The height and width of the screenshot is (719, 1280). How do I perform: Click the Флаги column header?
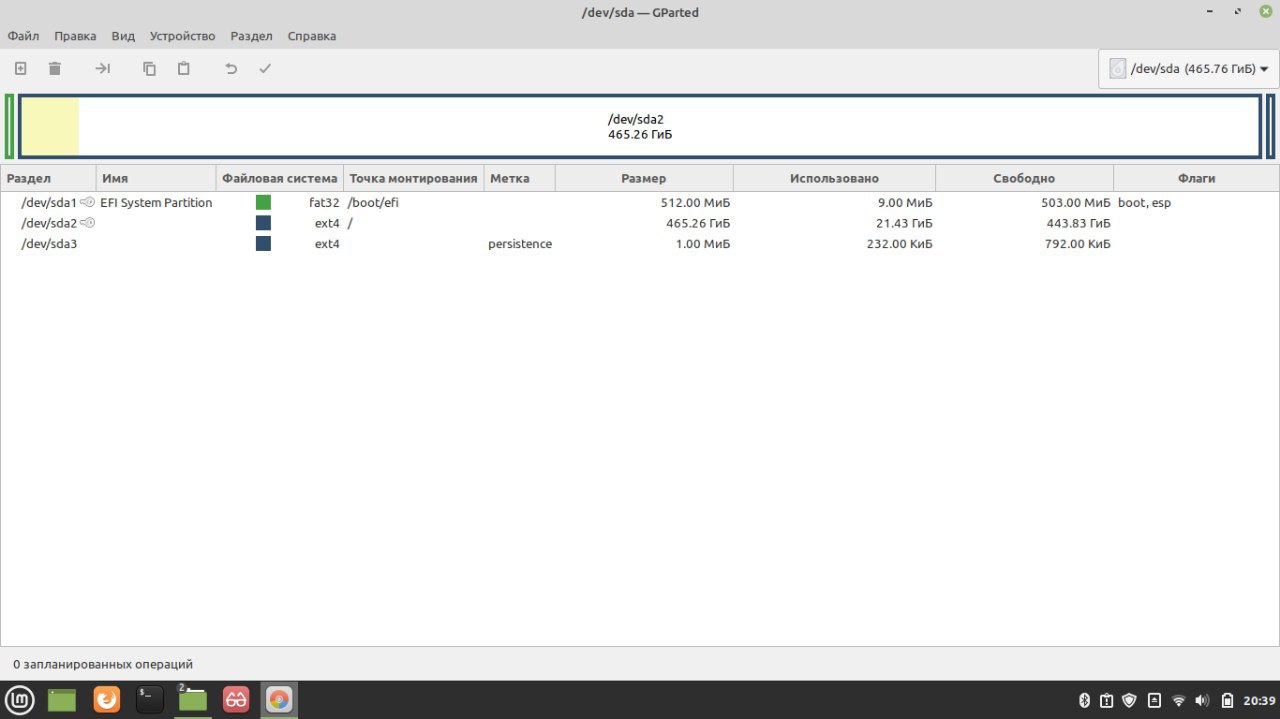coord(1196,178)
